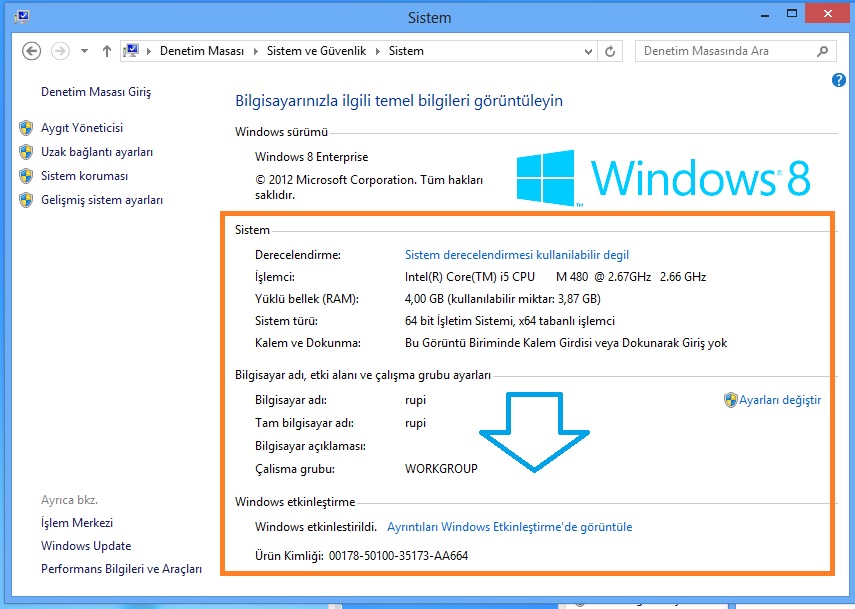Open Gelişmiş sistem ayarları
855x609 pixels.
tap(102, 200)
